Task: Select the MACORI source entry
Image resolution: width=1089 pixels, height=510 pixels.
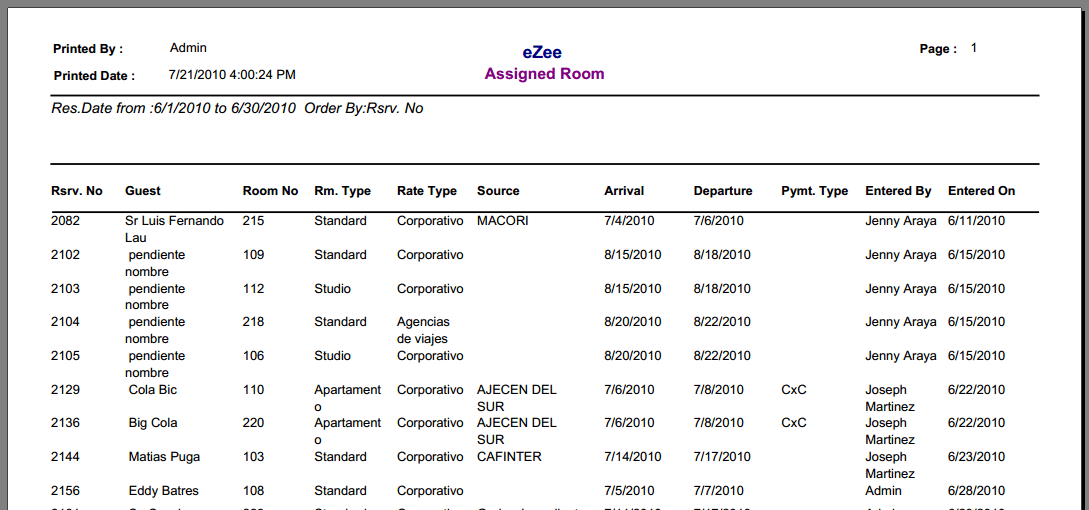Action: (503, 221)
